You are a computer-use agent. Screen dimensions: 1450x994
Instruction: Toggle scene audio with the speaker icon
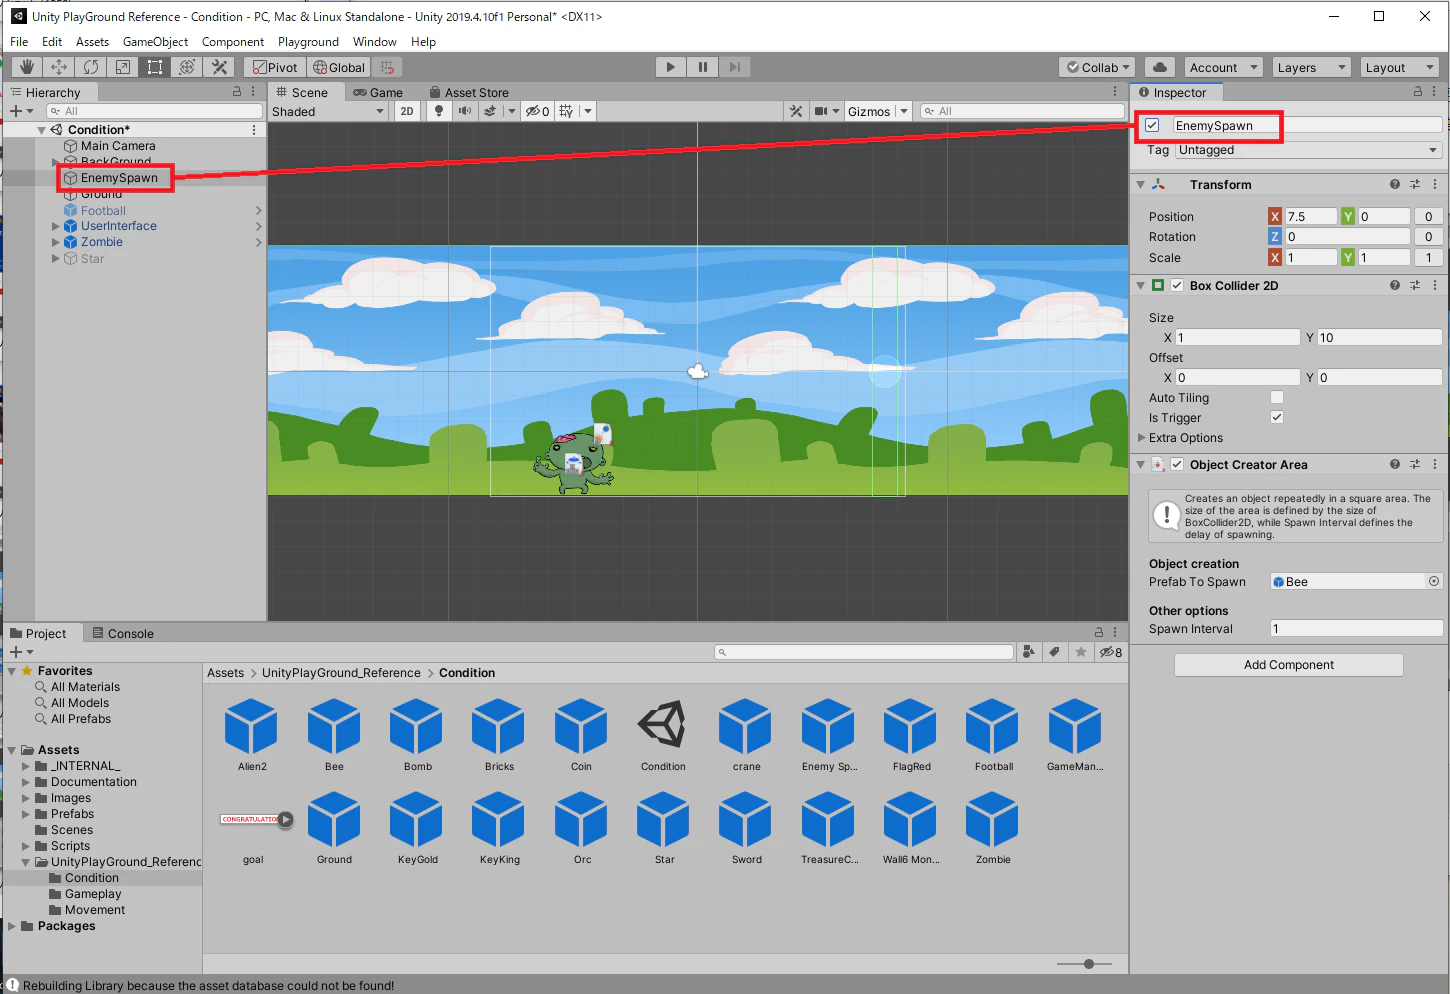click(464, 111)
